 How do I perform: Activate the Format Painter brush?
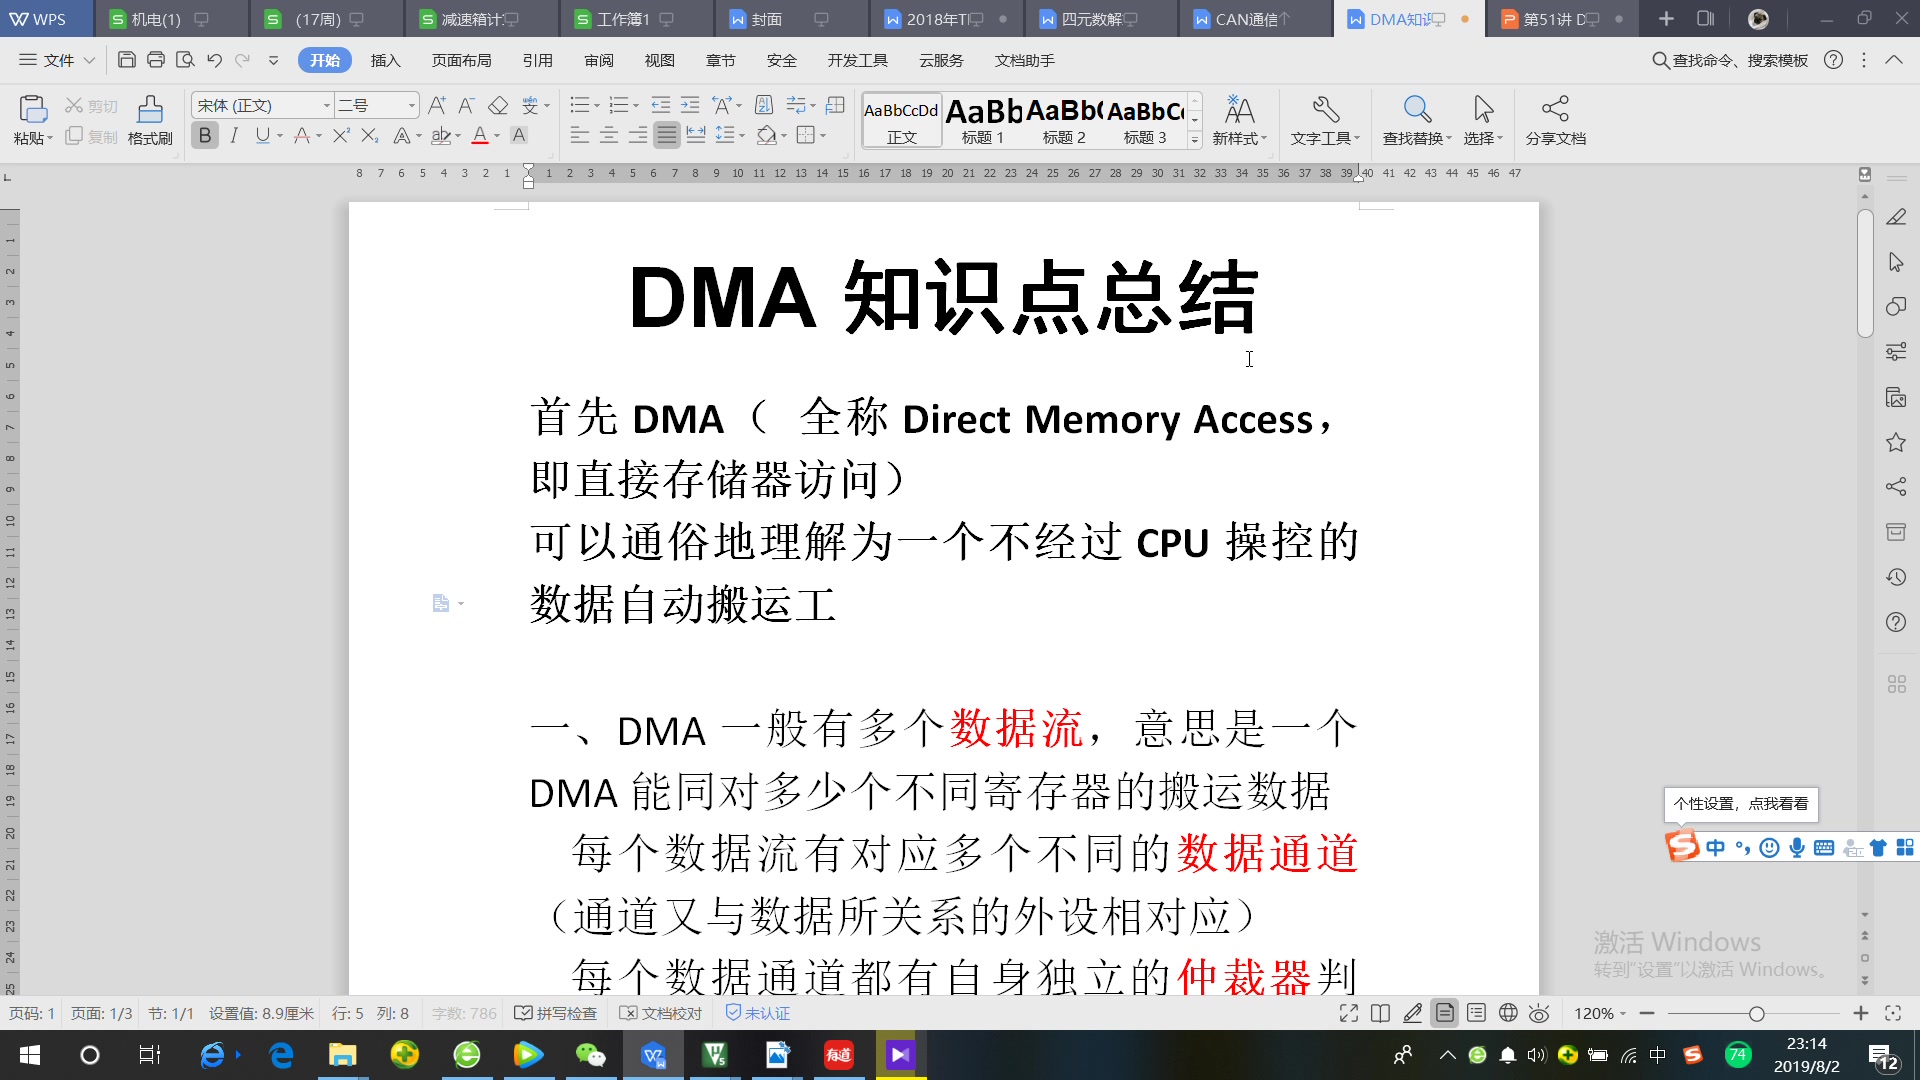[x=150, y=109]
